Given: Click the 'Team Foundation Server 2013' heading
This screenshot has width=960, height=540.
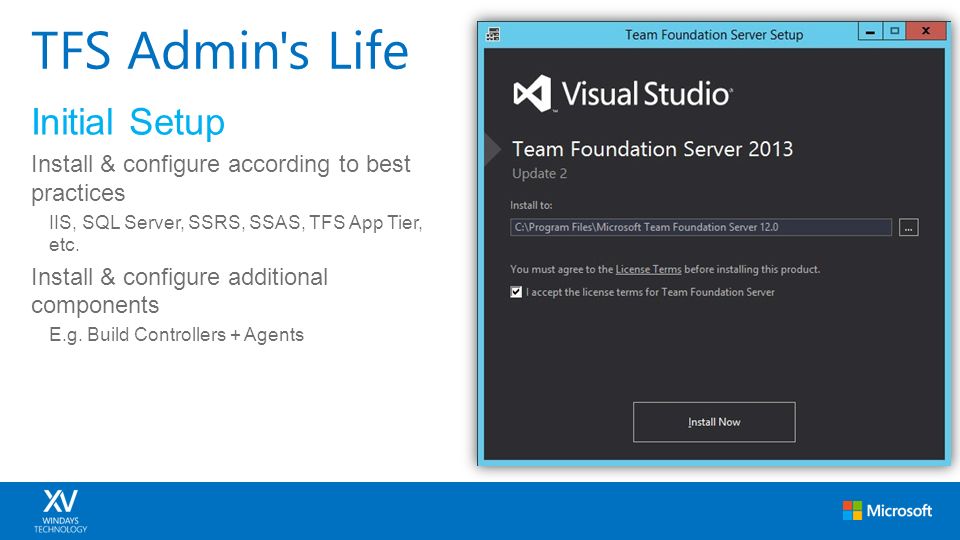Looking at the screenshot, I should (652, 149).
